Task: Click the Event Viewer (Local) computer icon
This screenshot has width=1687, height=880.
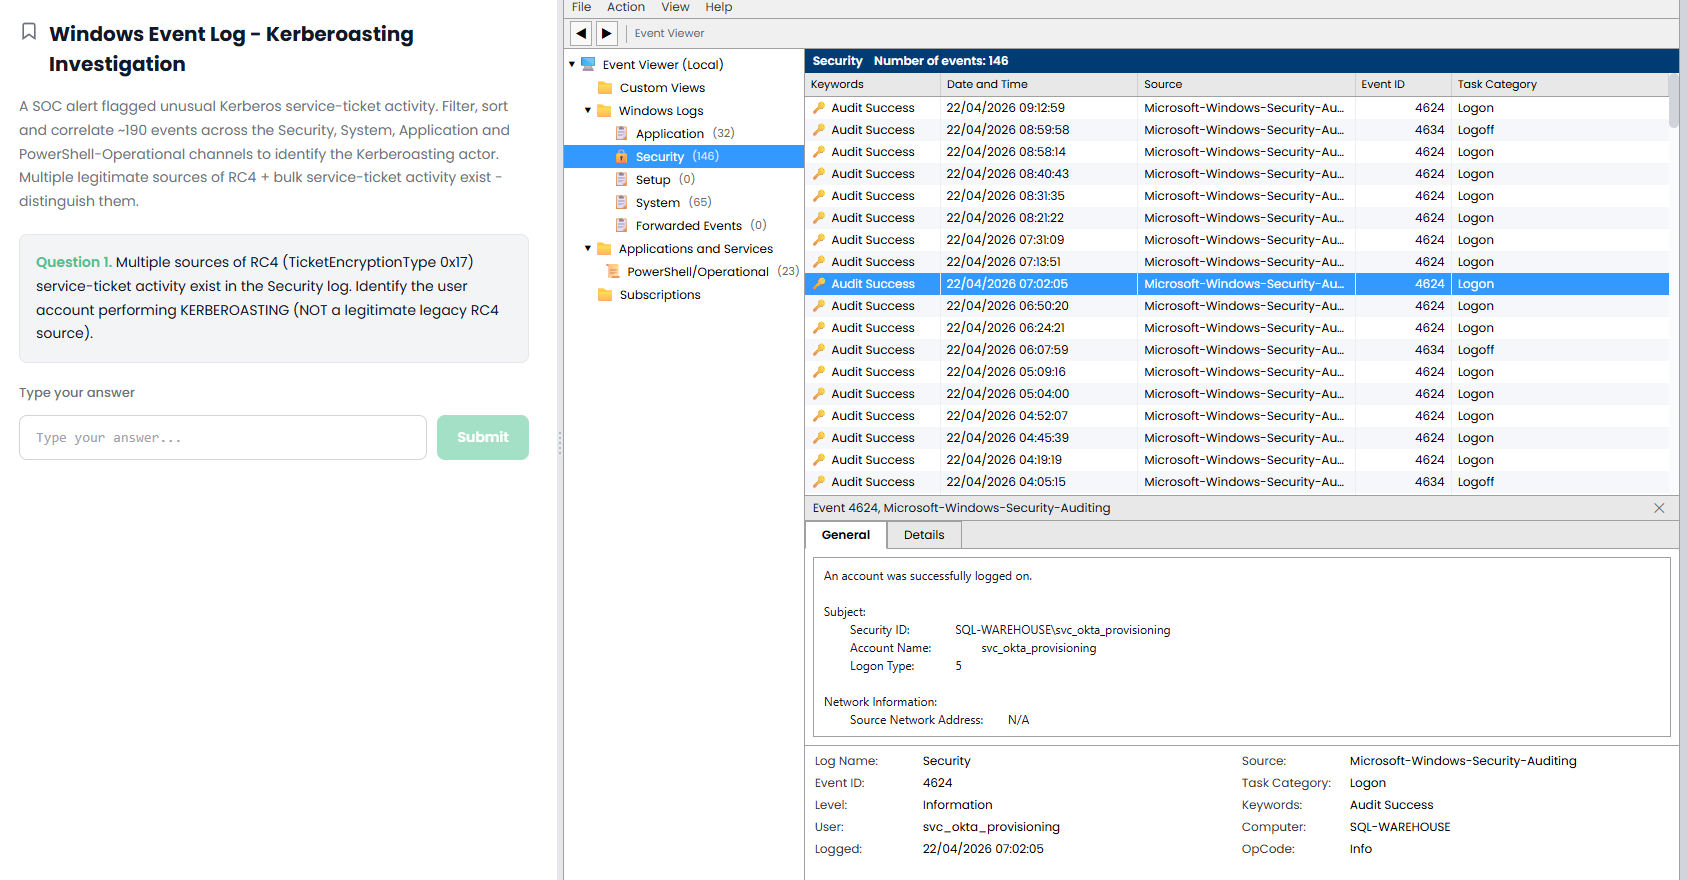Action: (588, 64)
